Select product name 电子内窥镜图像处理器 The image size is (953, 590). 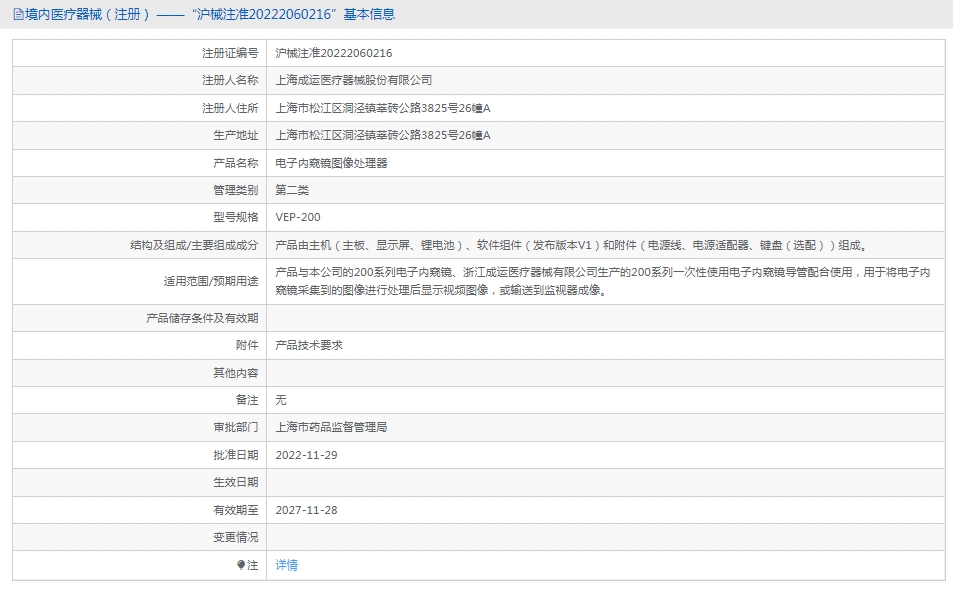click(x=331, y=163)
